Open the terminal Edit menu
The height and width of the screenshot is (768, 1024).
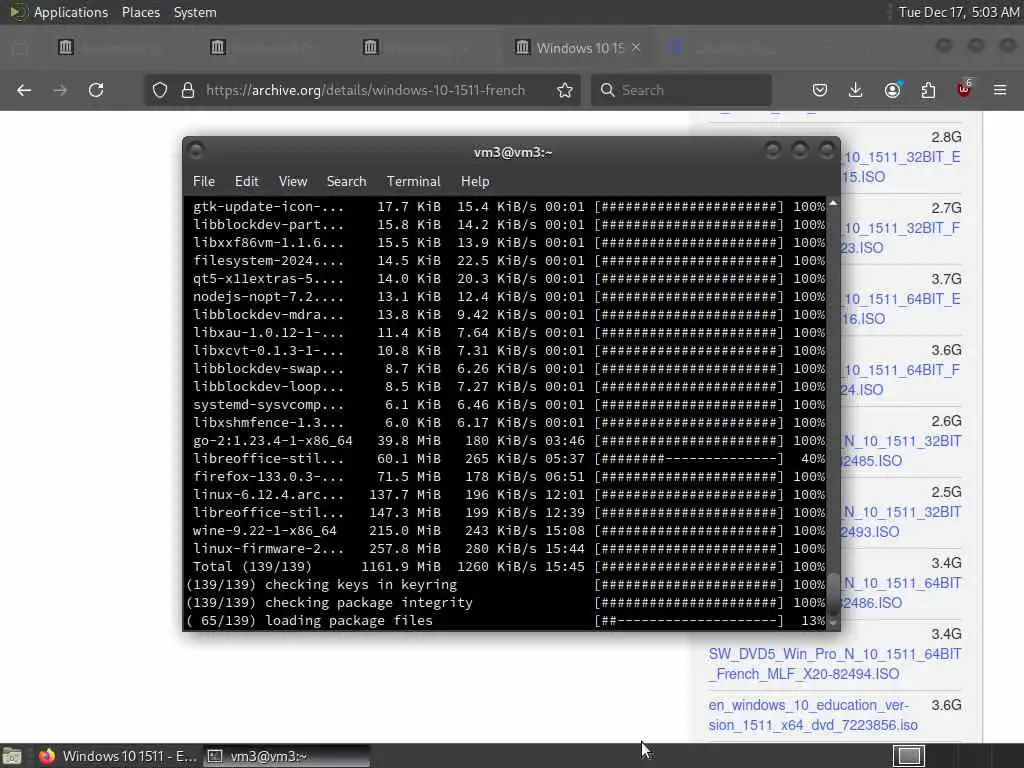point(246,182)
